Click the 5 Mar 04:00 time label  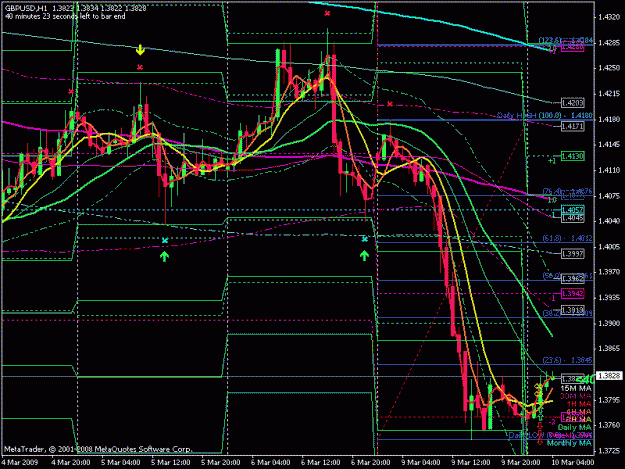(x=120, y=462)
